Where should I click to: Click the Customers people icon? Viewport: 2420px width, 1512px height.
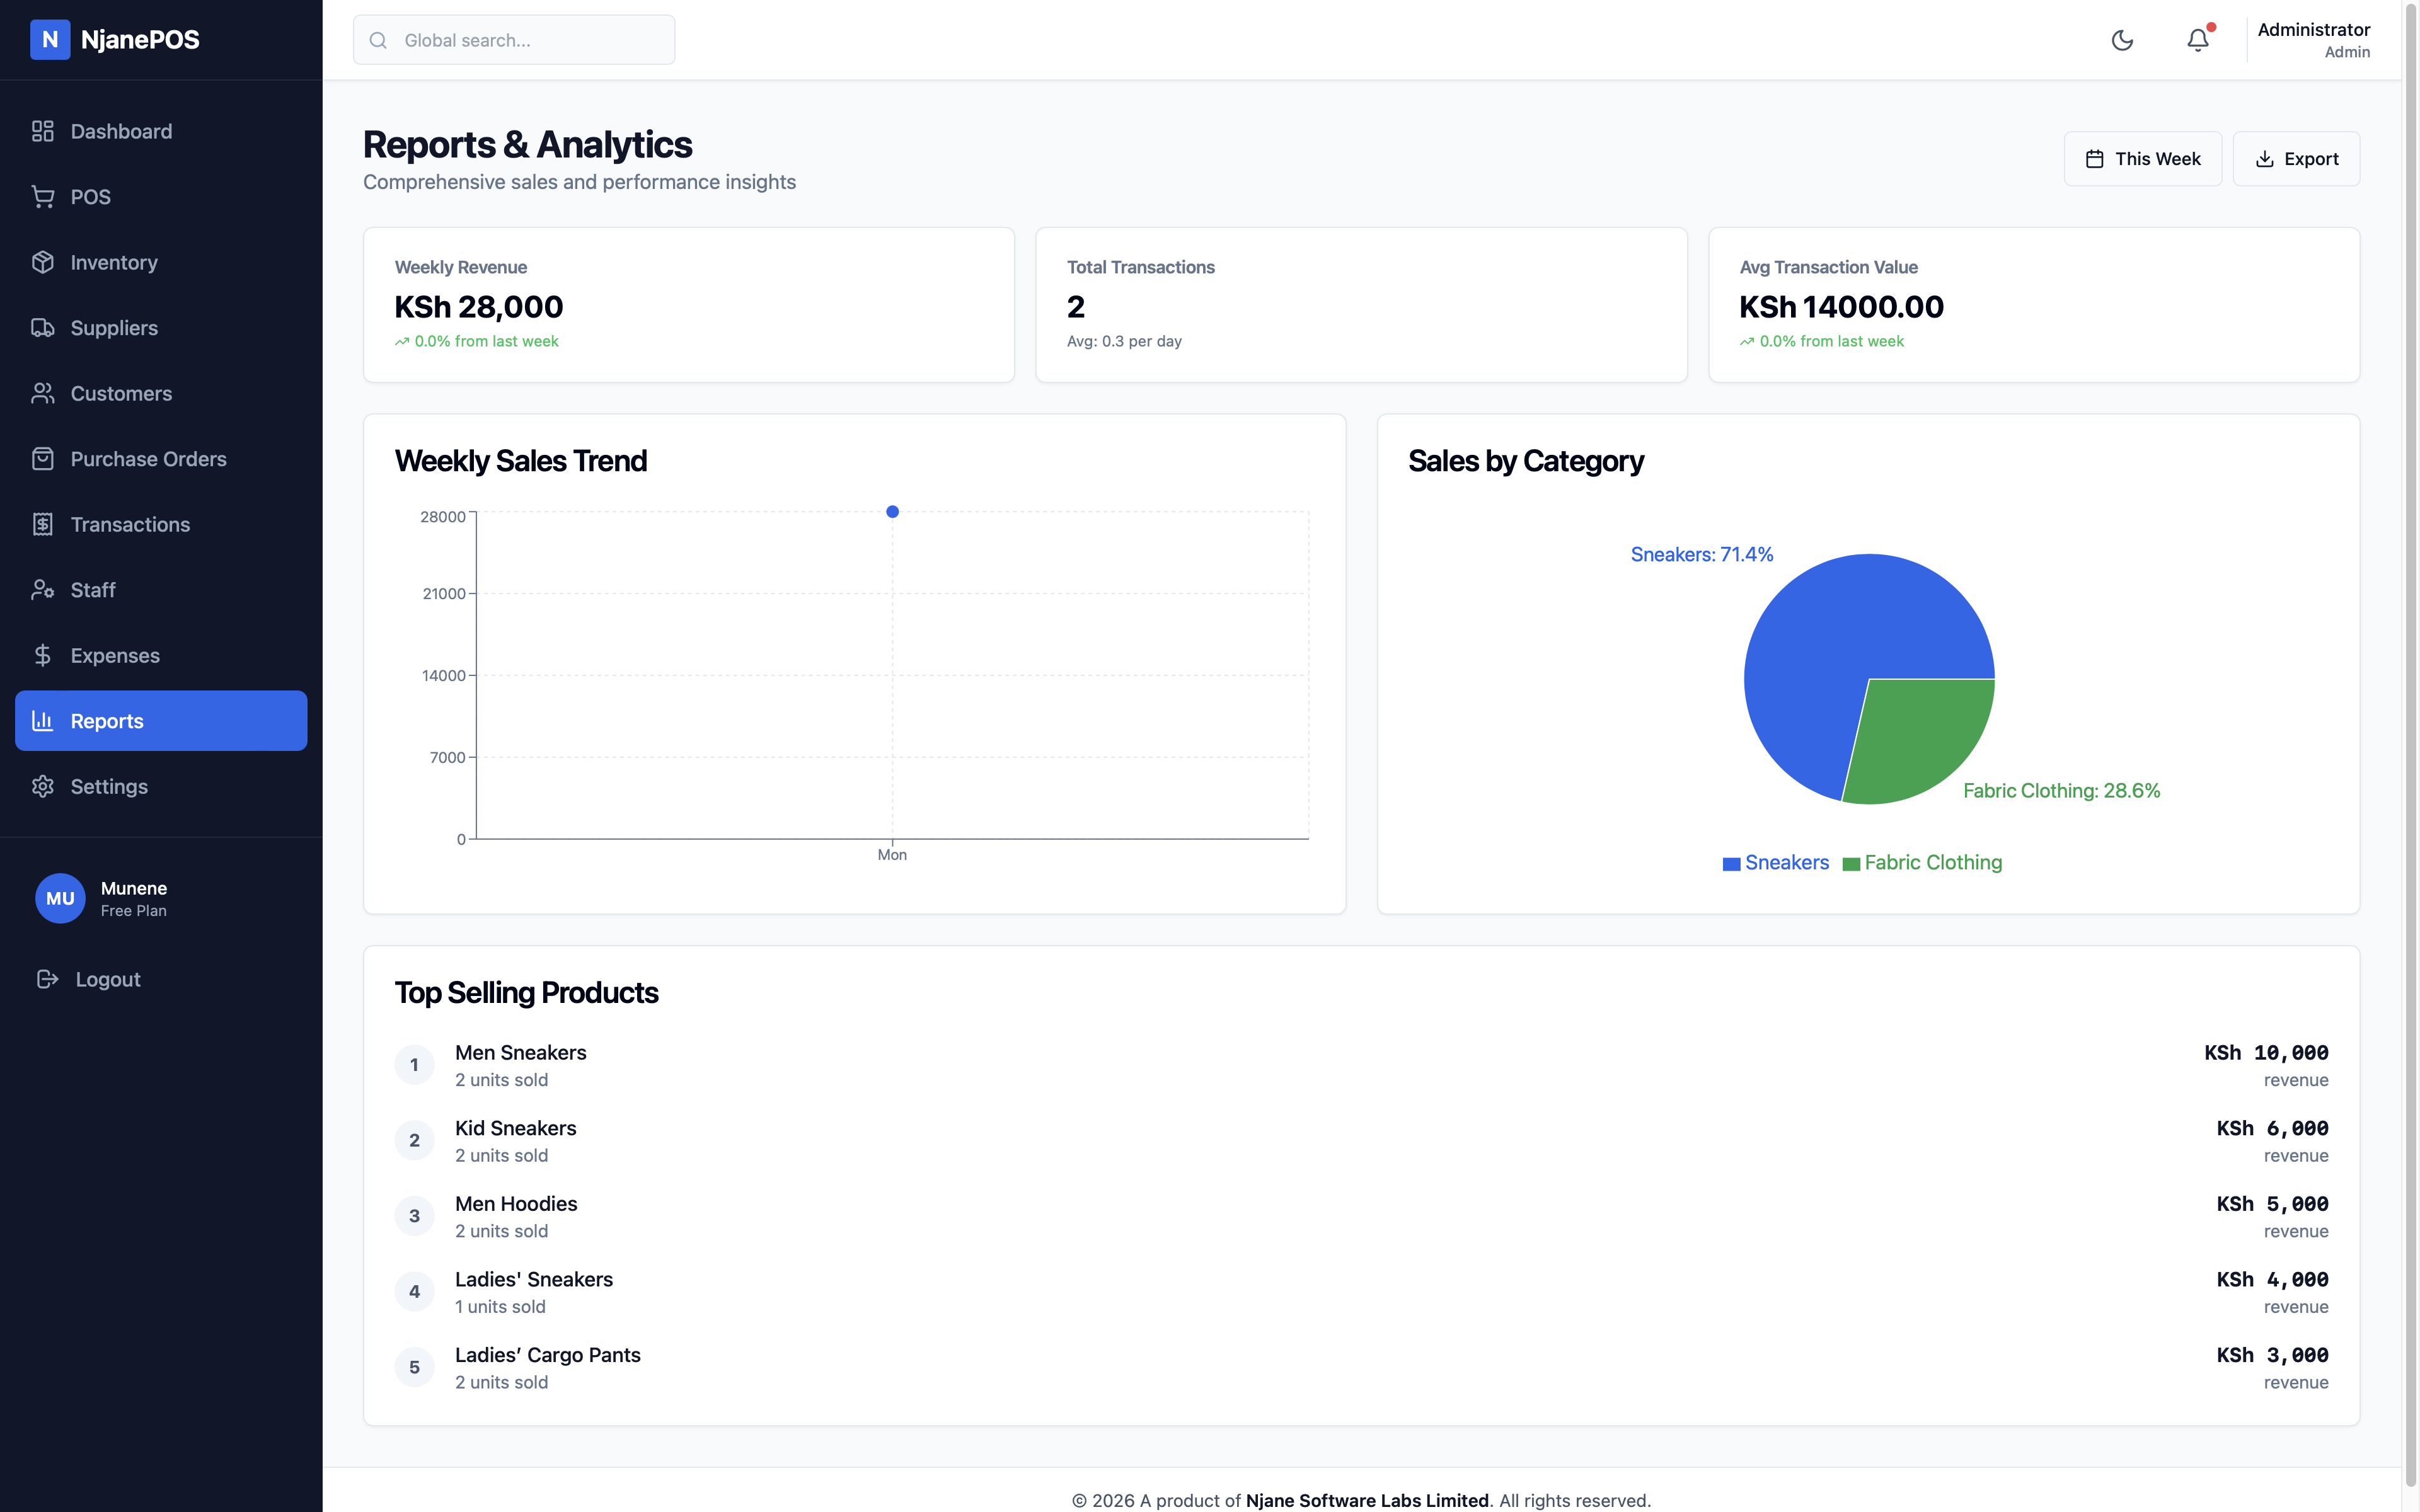pos(43,393)
